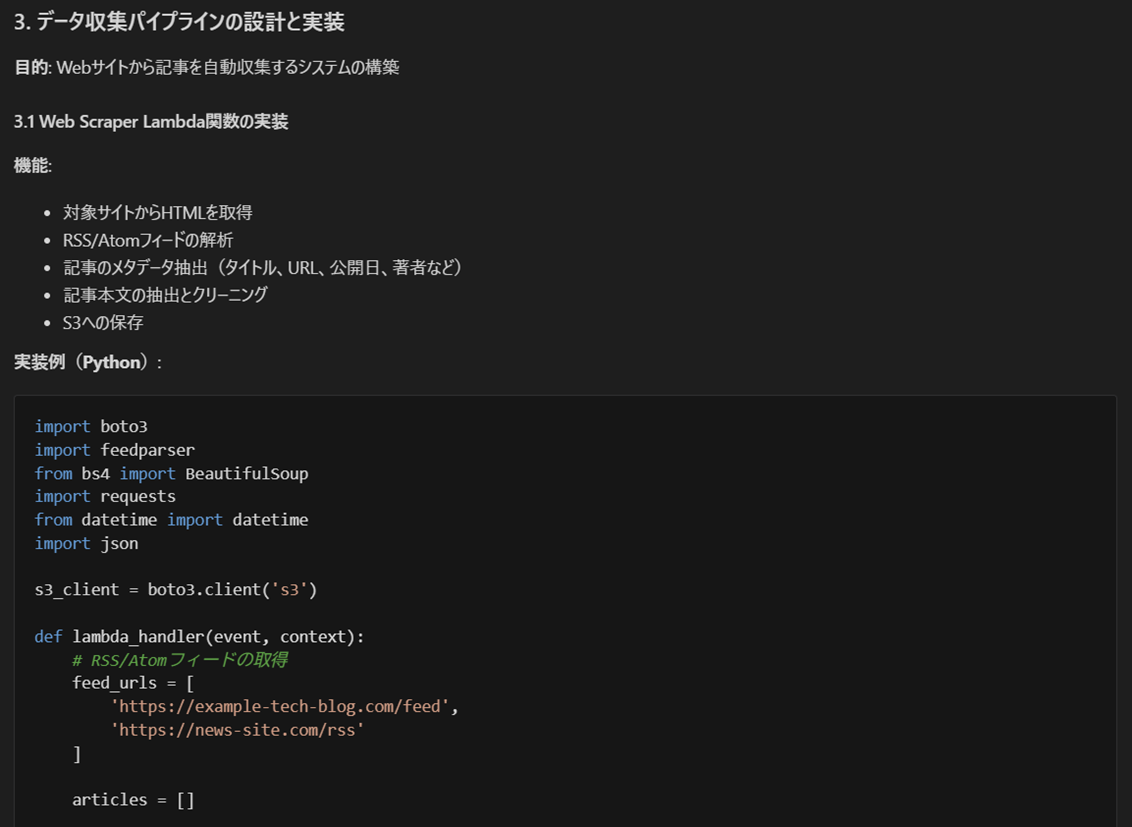Click the news-site.com/rss URL string

coord(237,730)
